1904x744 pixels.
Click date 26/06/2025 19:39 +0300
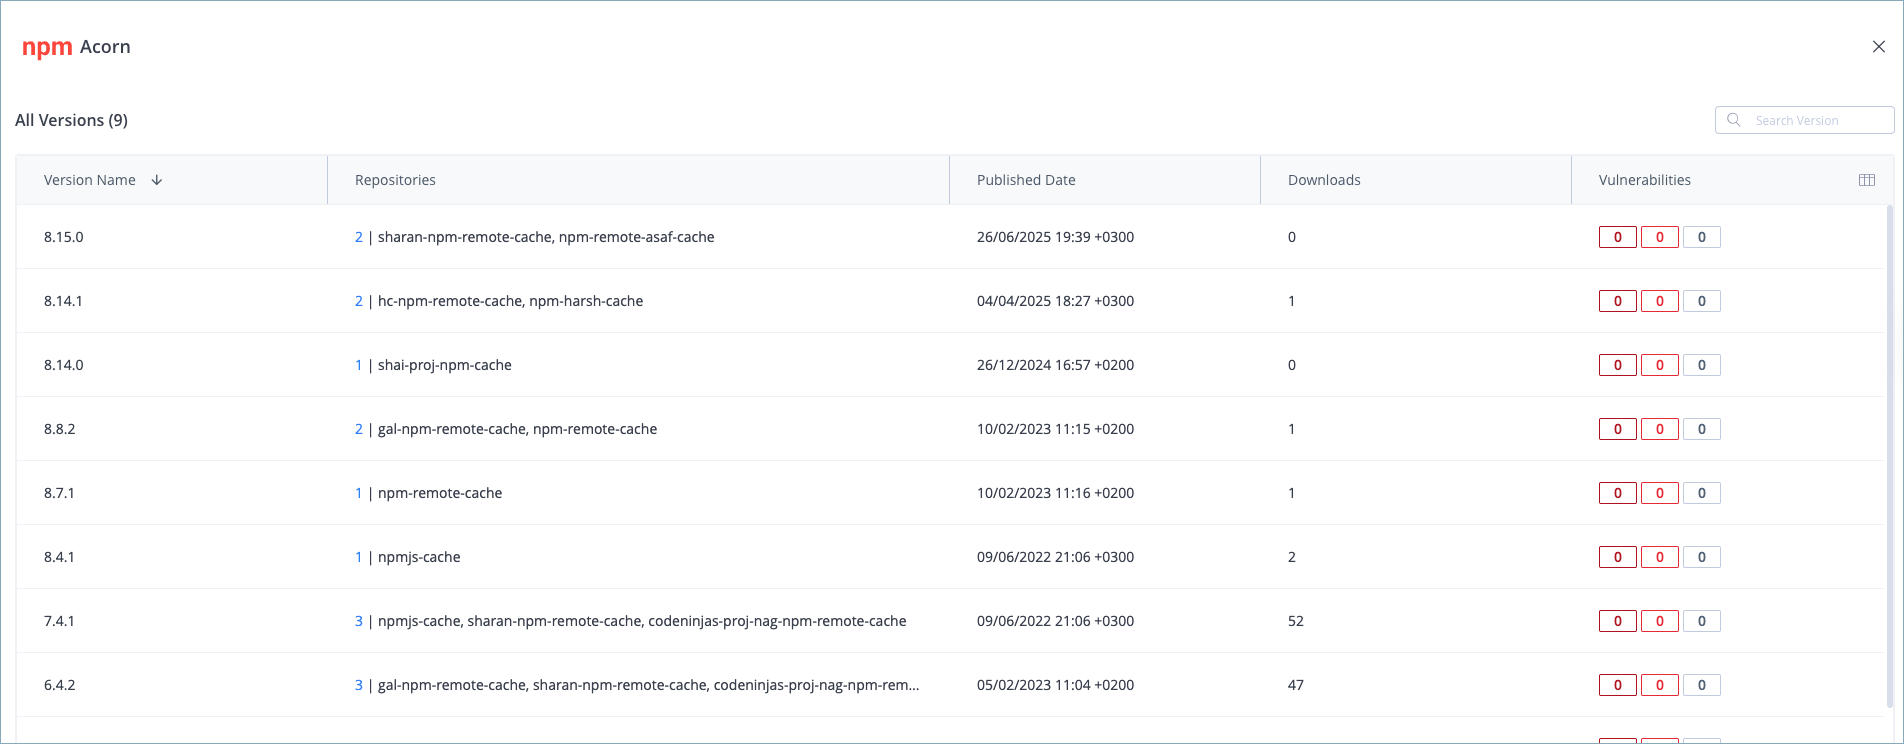pos(1055,237)
